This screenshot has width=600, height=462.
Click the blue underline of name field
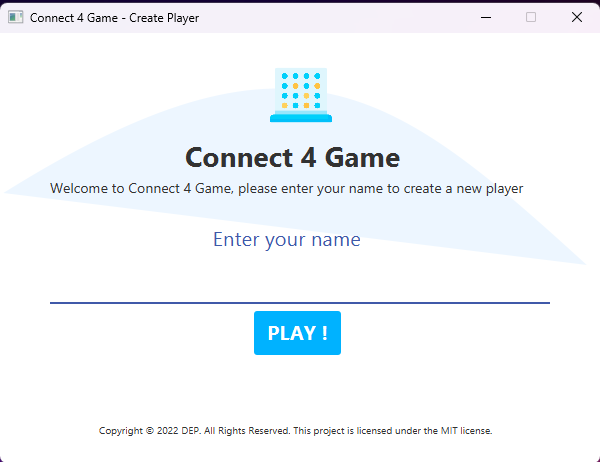(300, 302)
